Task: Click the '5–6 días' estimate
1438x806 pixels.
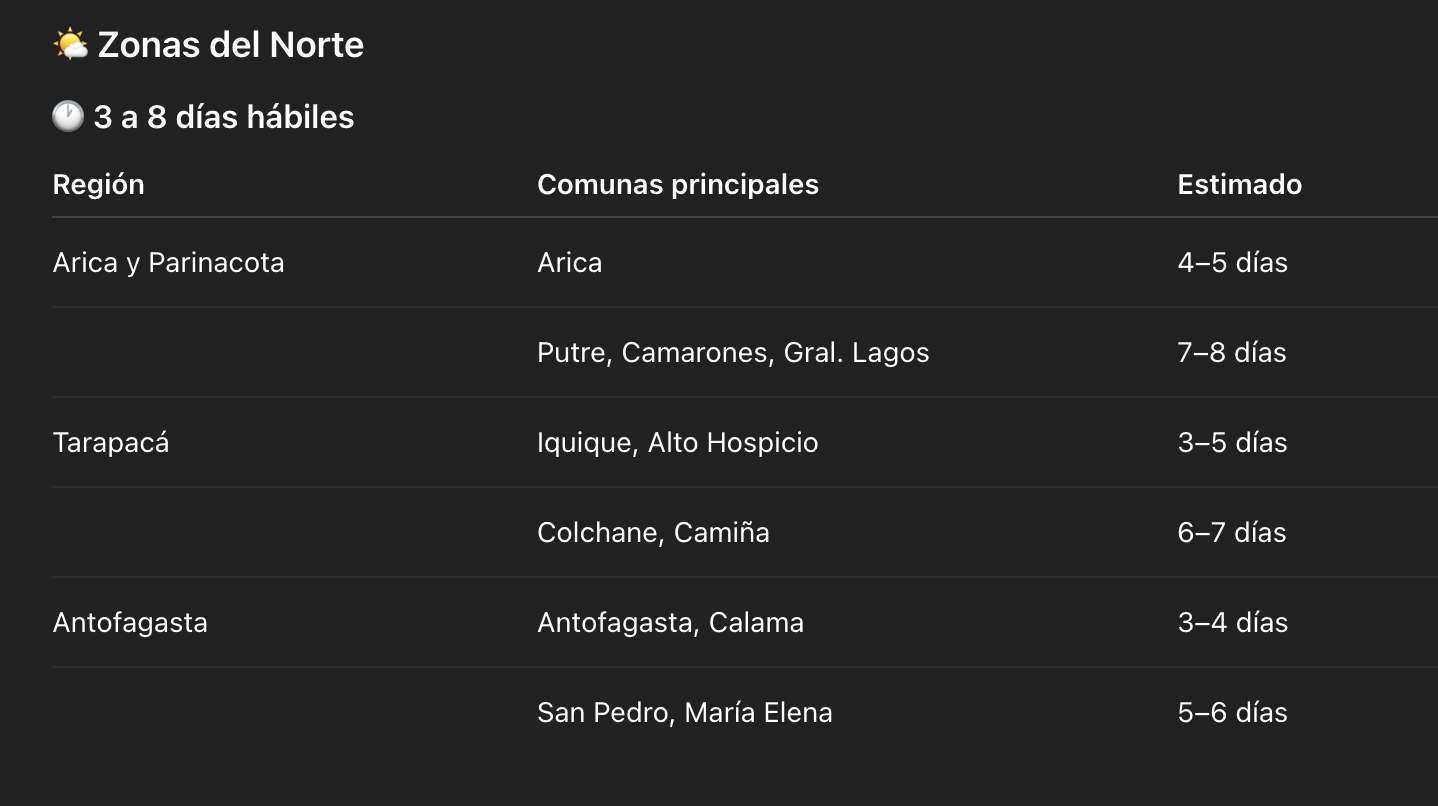Action: [1232, 713]
